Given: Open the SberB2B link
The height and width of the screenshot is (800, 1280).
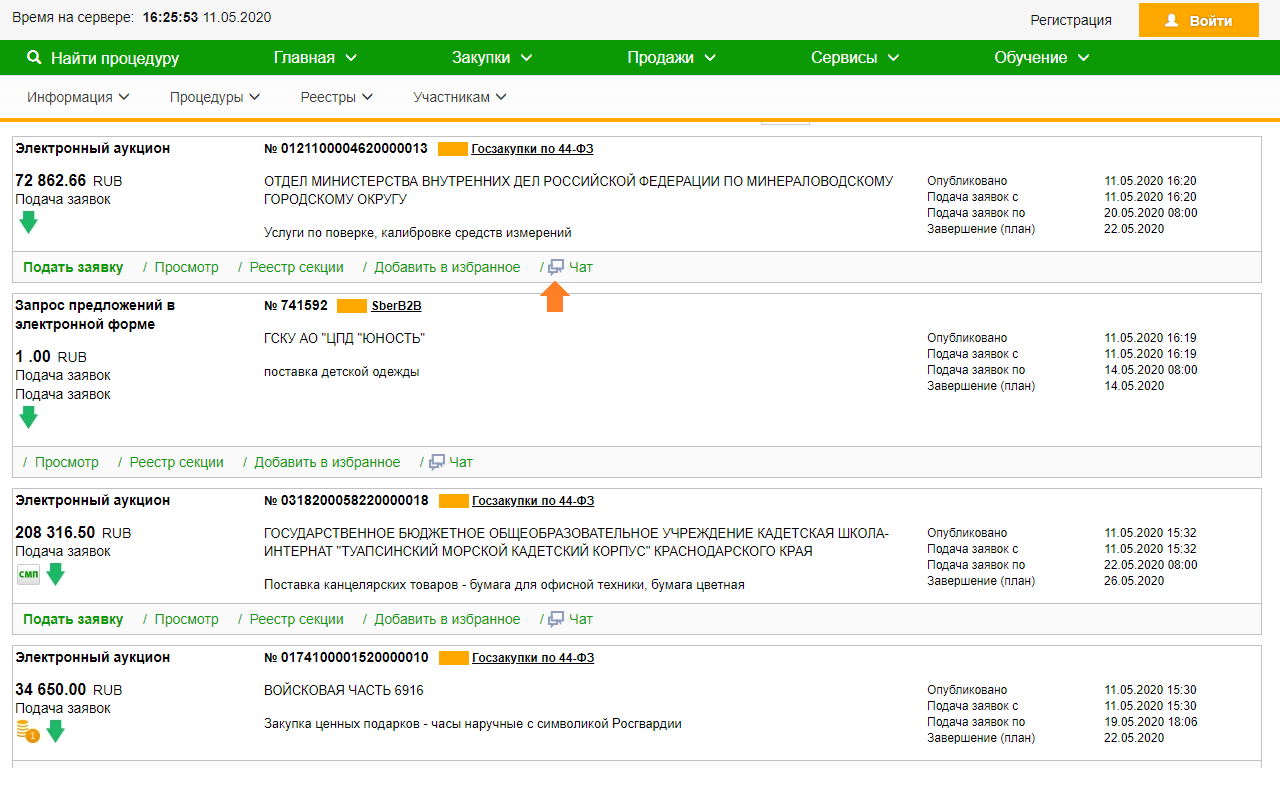Looking at the screenshot, I should 396,306.
